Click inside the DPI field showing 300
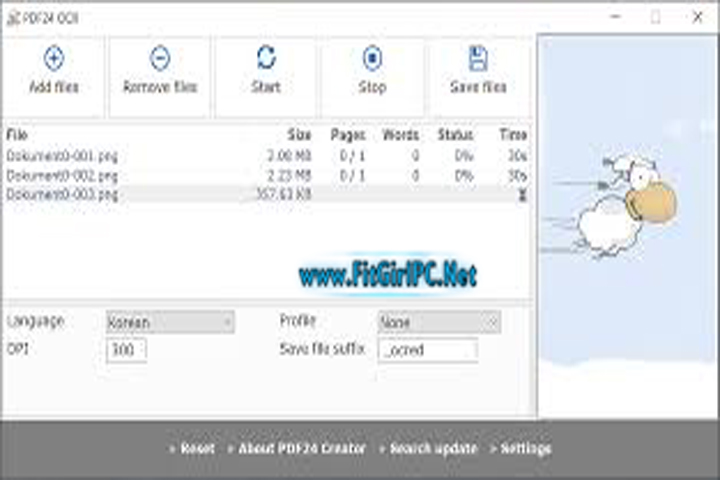This screenshot has width=720, height=480. click(x=126, y=350)
